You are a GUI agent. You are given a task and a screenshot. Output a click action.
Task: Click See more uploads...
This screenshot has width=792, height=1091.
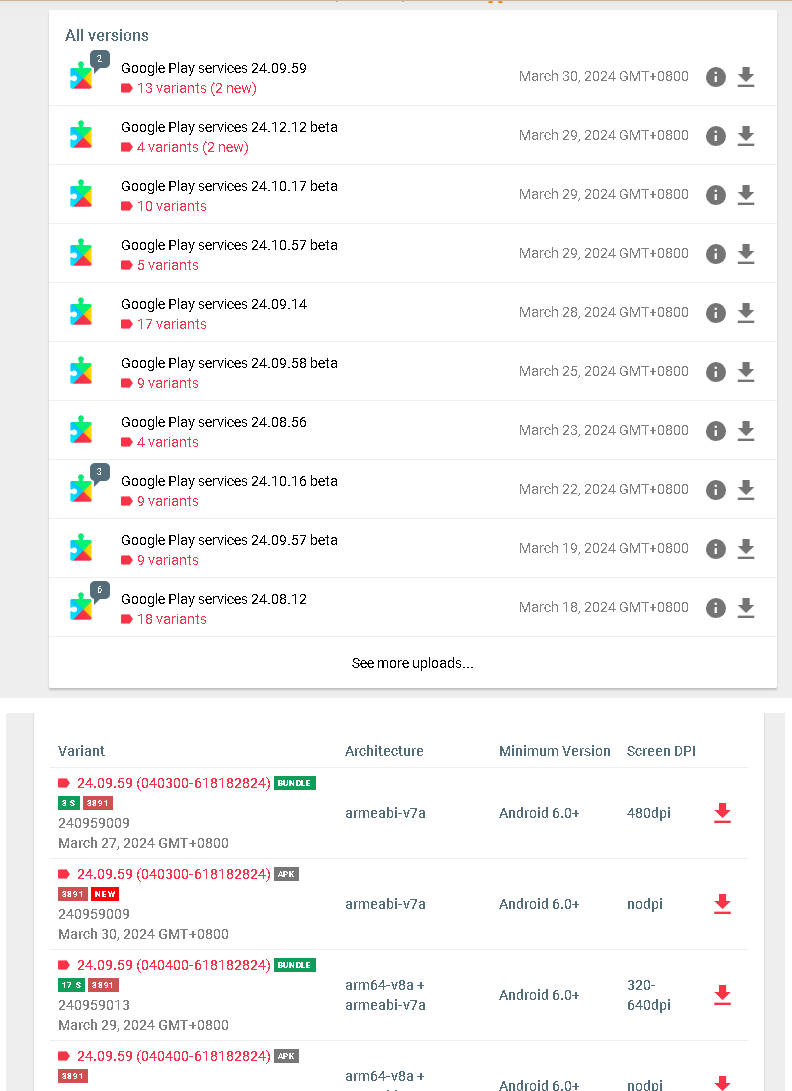(x=413, y=663)
